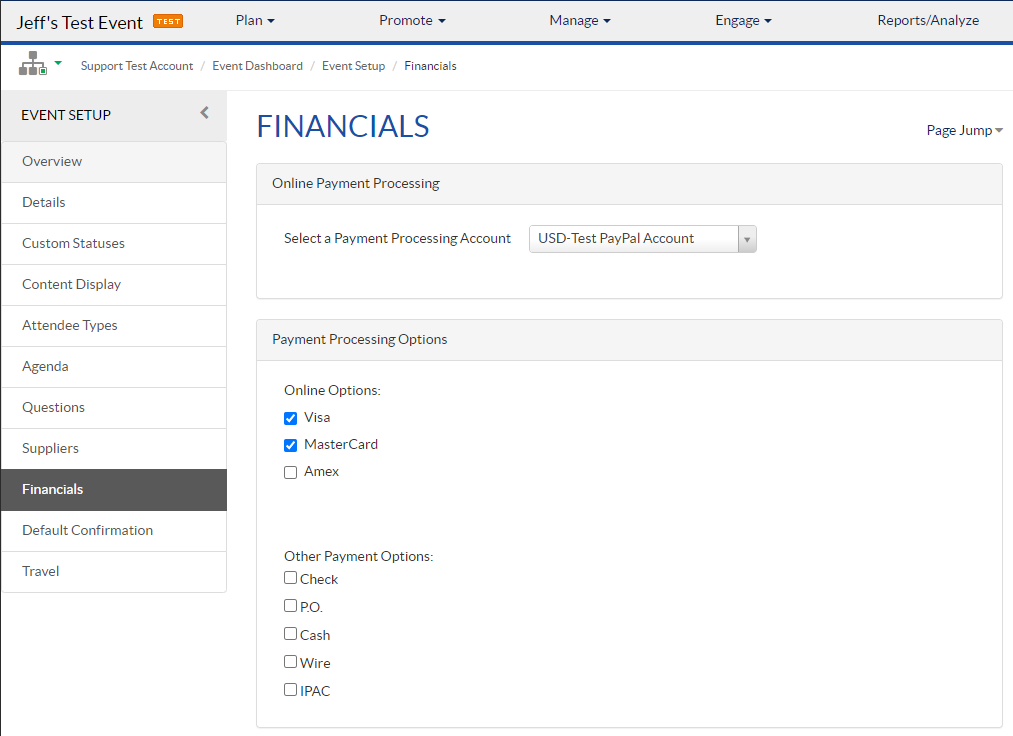Click the Support Test Account breadcrumb
This screenshot has height=736, width=1013.
137,66
